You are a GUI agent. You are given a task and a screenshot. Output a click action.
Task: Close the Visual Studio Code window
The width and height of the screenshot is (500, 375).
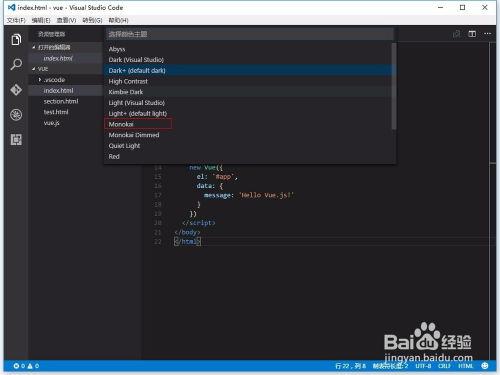[x=485, y=7]
